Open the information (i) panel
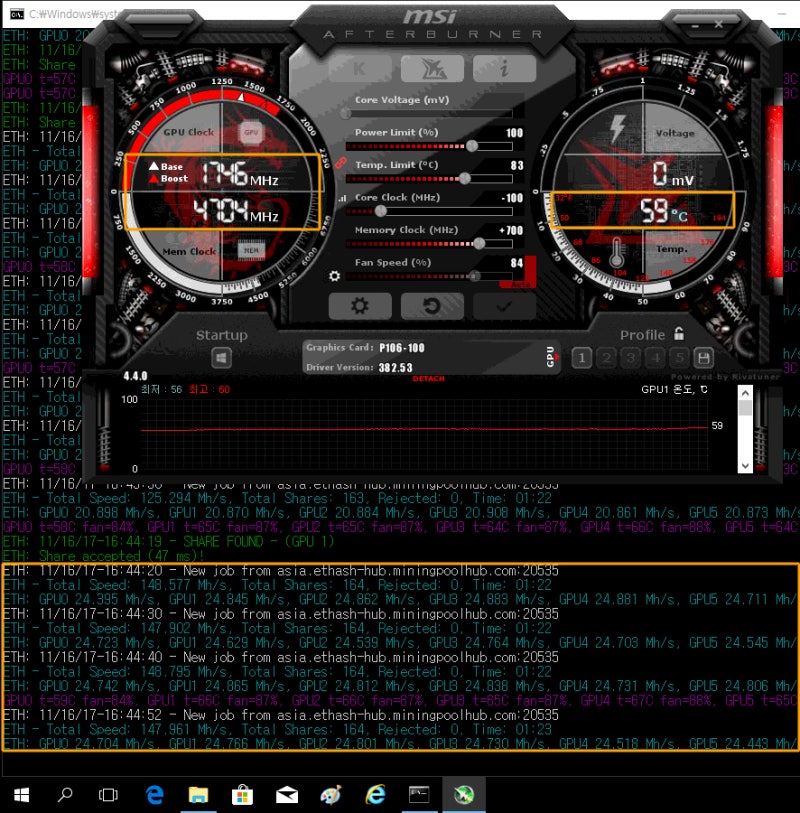Screen dimensions: 800x813 504,68
